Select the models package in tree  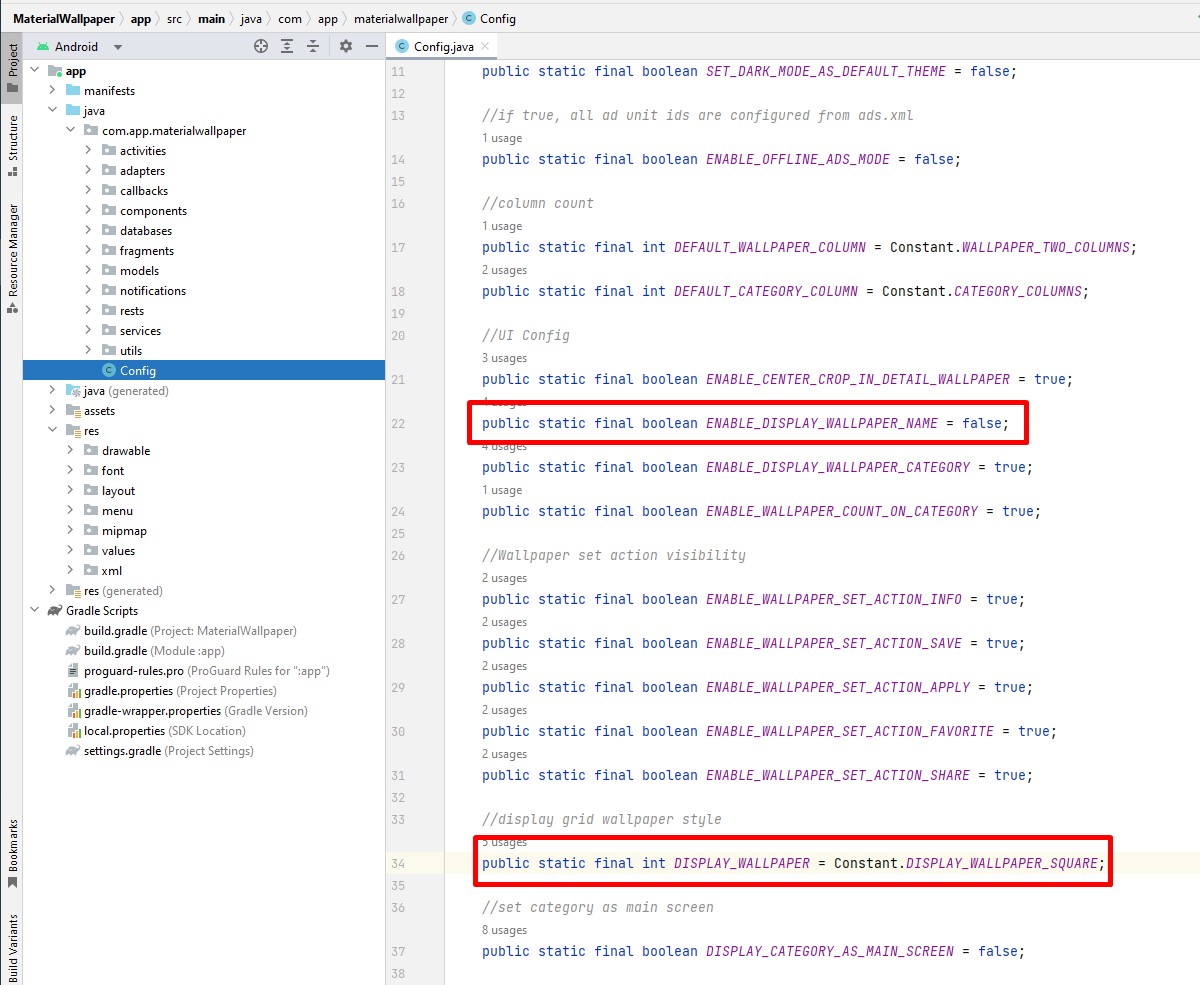pos(139,271)
